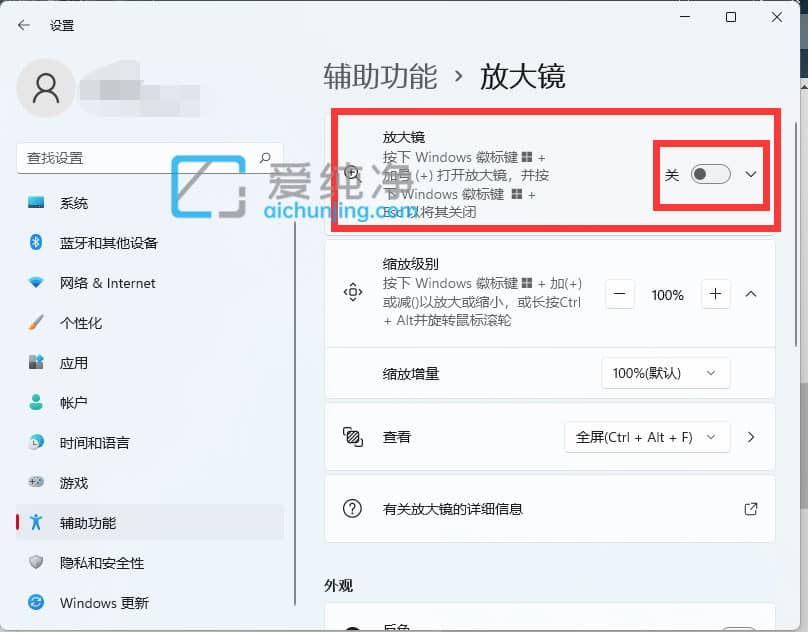808x632 pixels.
Task: Click the Bluetooth icon for 蓝牙和其他设备
Action: [x=36, y=243]
